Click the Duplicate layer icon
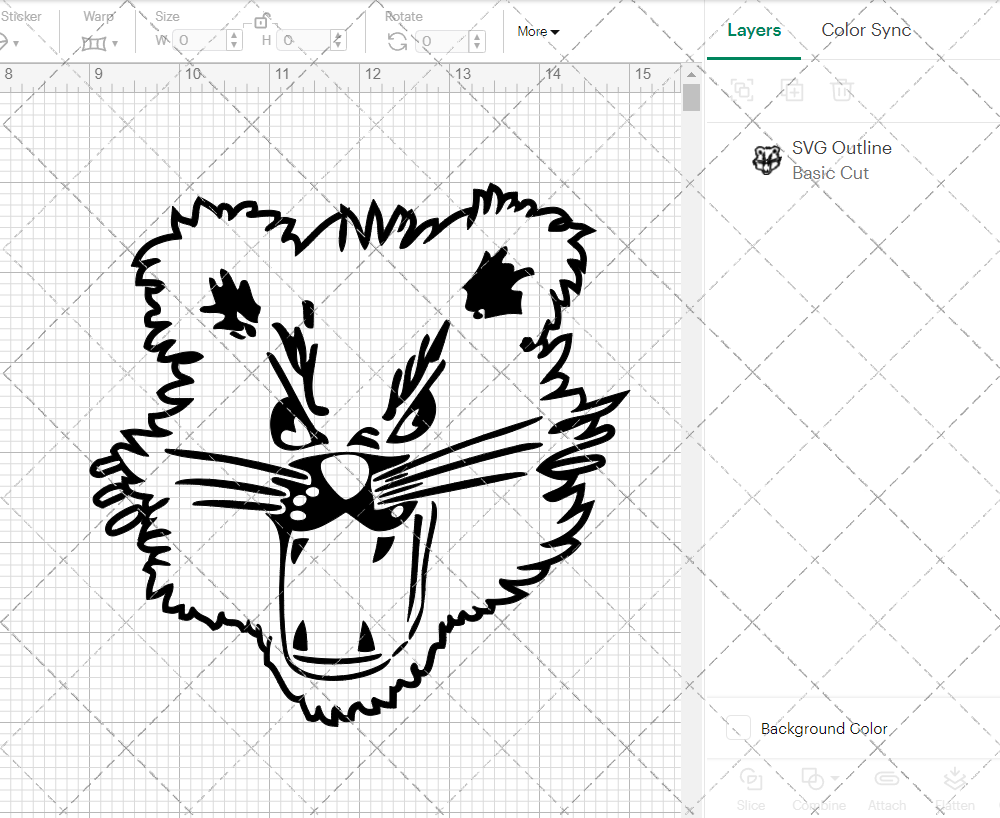The image size is (1000, 818). pos(793,90)
